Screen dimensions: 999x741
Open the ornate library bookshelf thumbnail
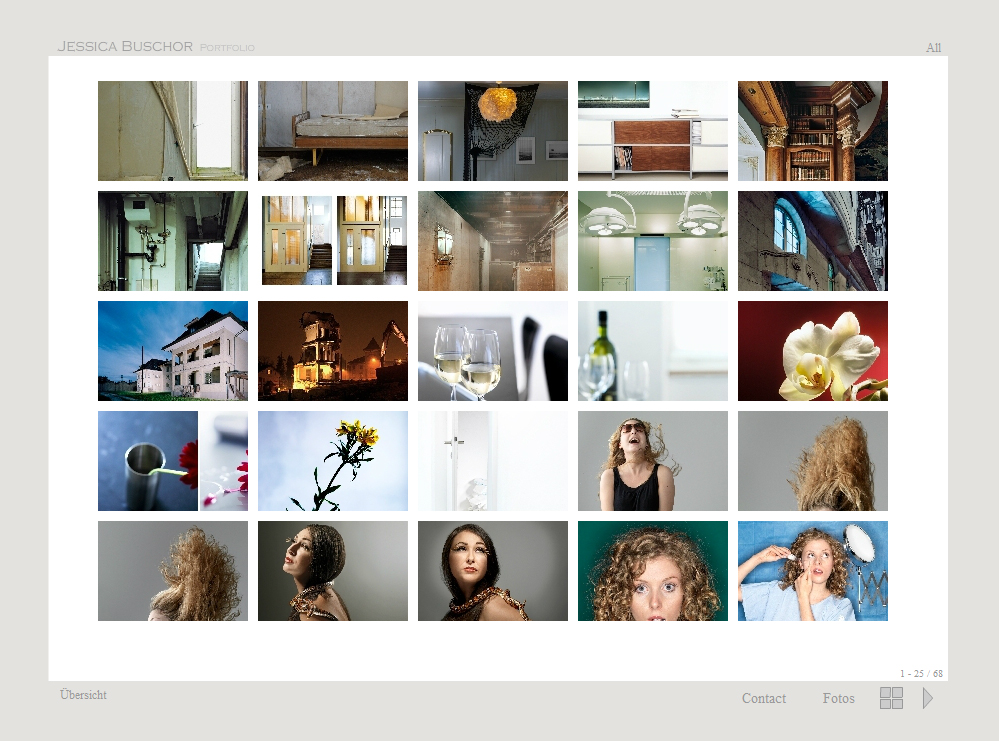[x=812, y=131]
